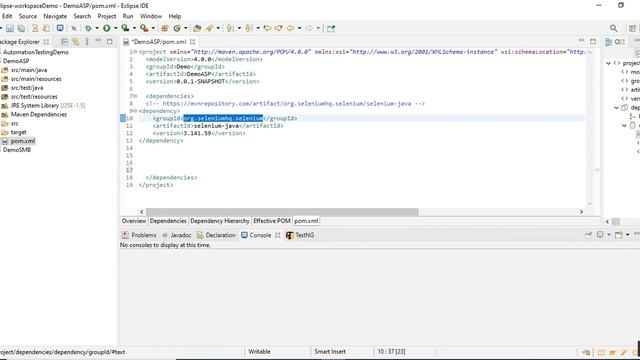Open the Problems view tab
640x360 pixels.
coord(139,235)
